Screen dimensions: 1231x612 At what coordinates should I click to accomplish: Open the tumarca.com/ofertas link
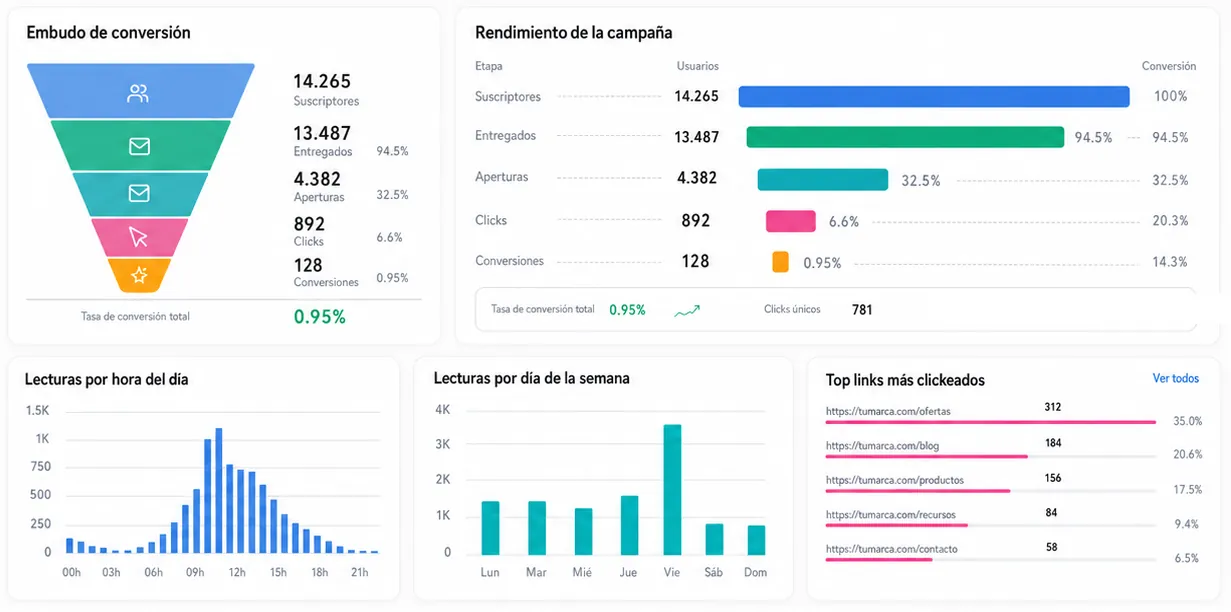888,411
